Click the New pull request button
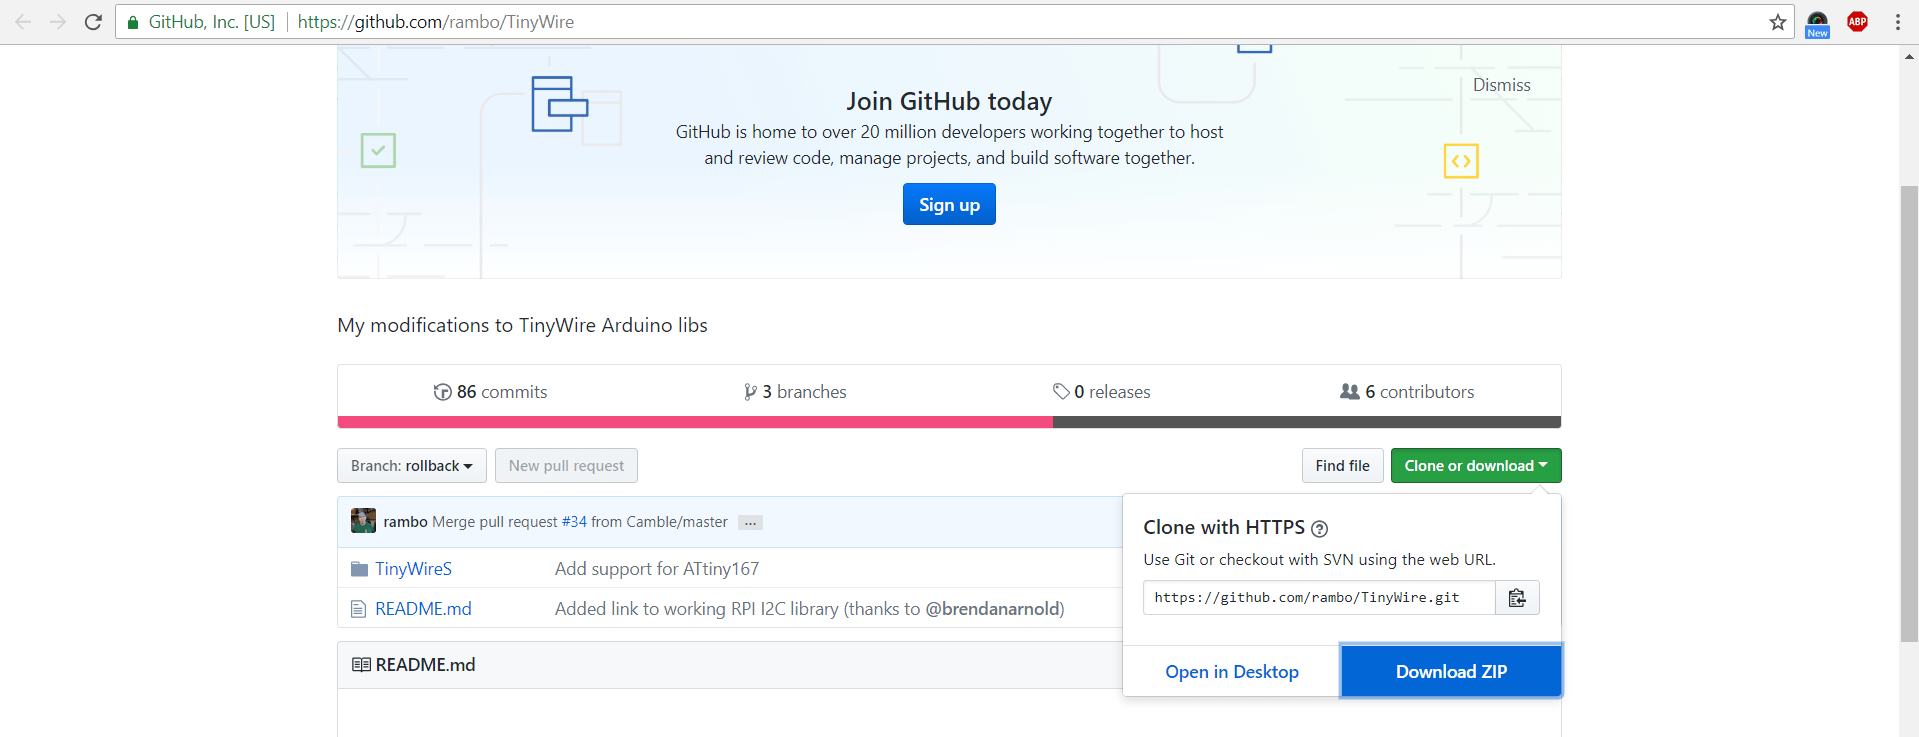Screen dimensions: 1919x737 (x=566, y=466)
